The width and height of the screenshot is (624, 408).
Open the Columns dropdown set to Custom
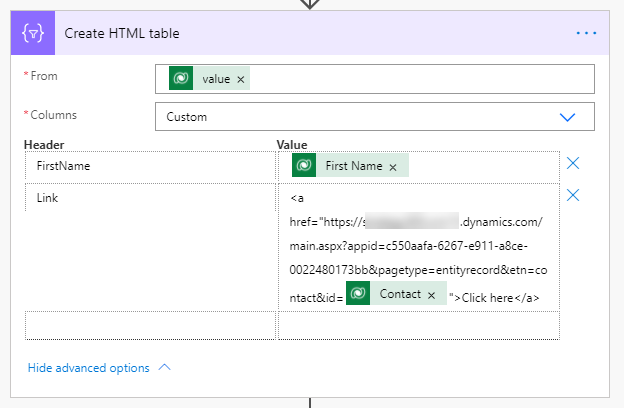pos(374,117)
